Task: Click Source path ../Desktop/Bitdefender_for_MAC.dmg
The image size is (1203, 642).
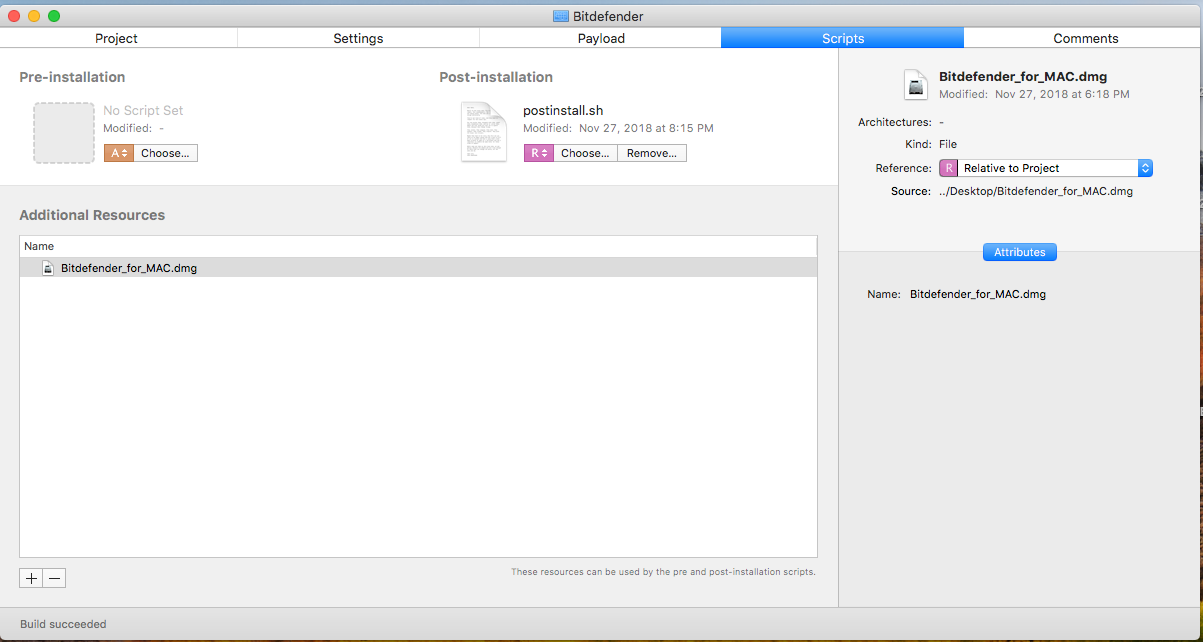Action: tap(1035, 191)
